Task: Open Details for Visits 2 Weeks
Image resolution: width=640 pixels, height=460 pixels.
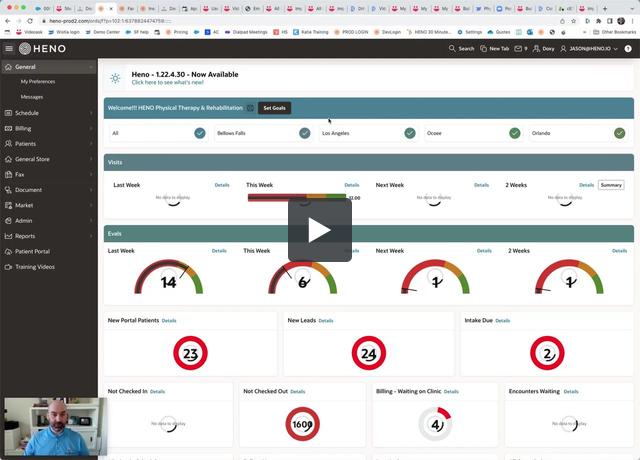Action: pyautogui.click(x=587, y=185)
